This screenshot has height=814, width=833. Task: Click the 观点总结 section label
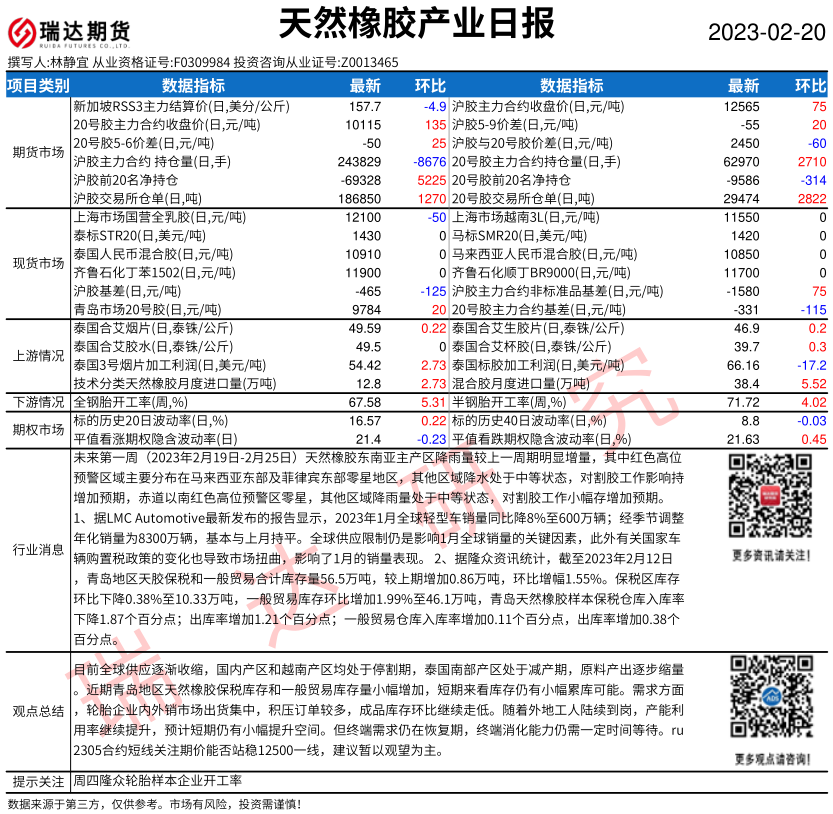point(38,711)
